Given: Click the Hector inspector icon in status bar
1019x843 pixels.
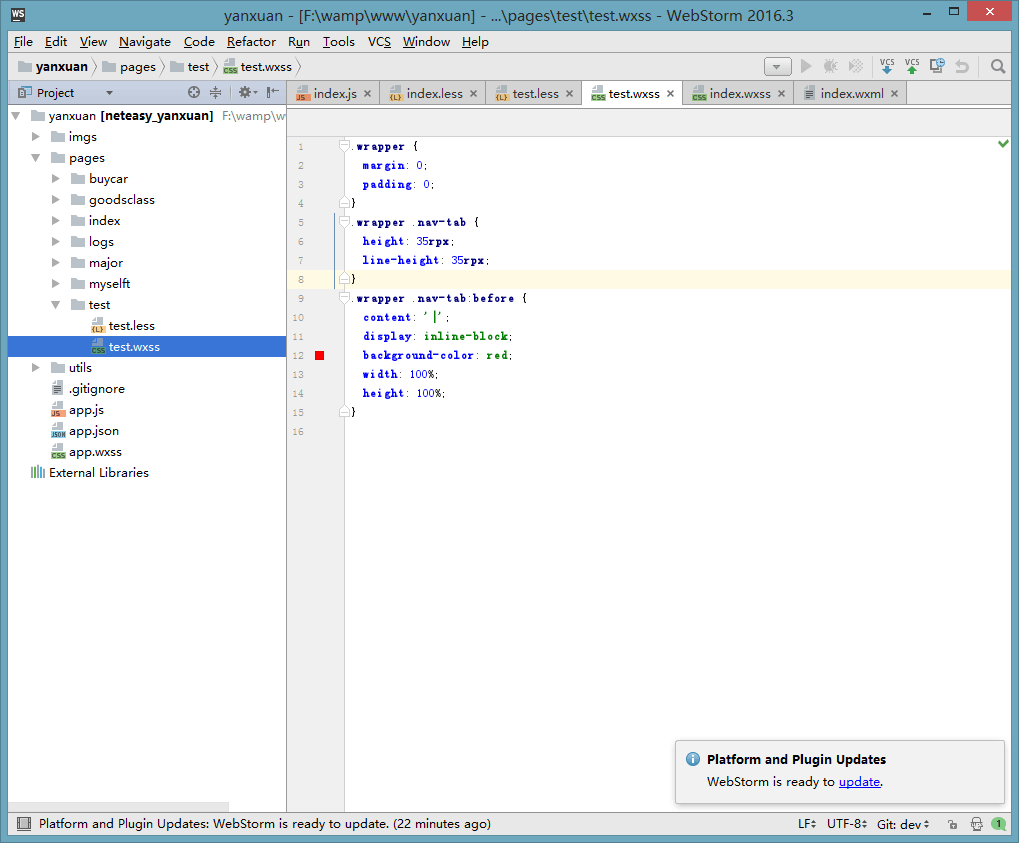Looking at the screenshot, I should (x=976, y=824).
